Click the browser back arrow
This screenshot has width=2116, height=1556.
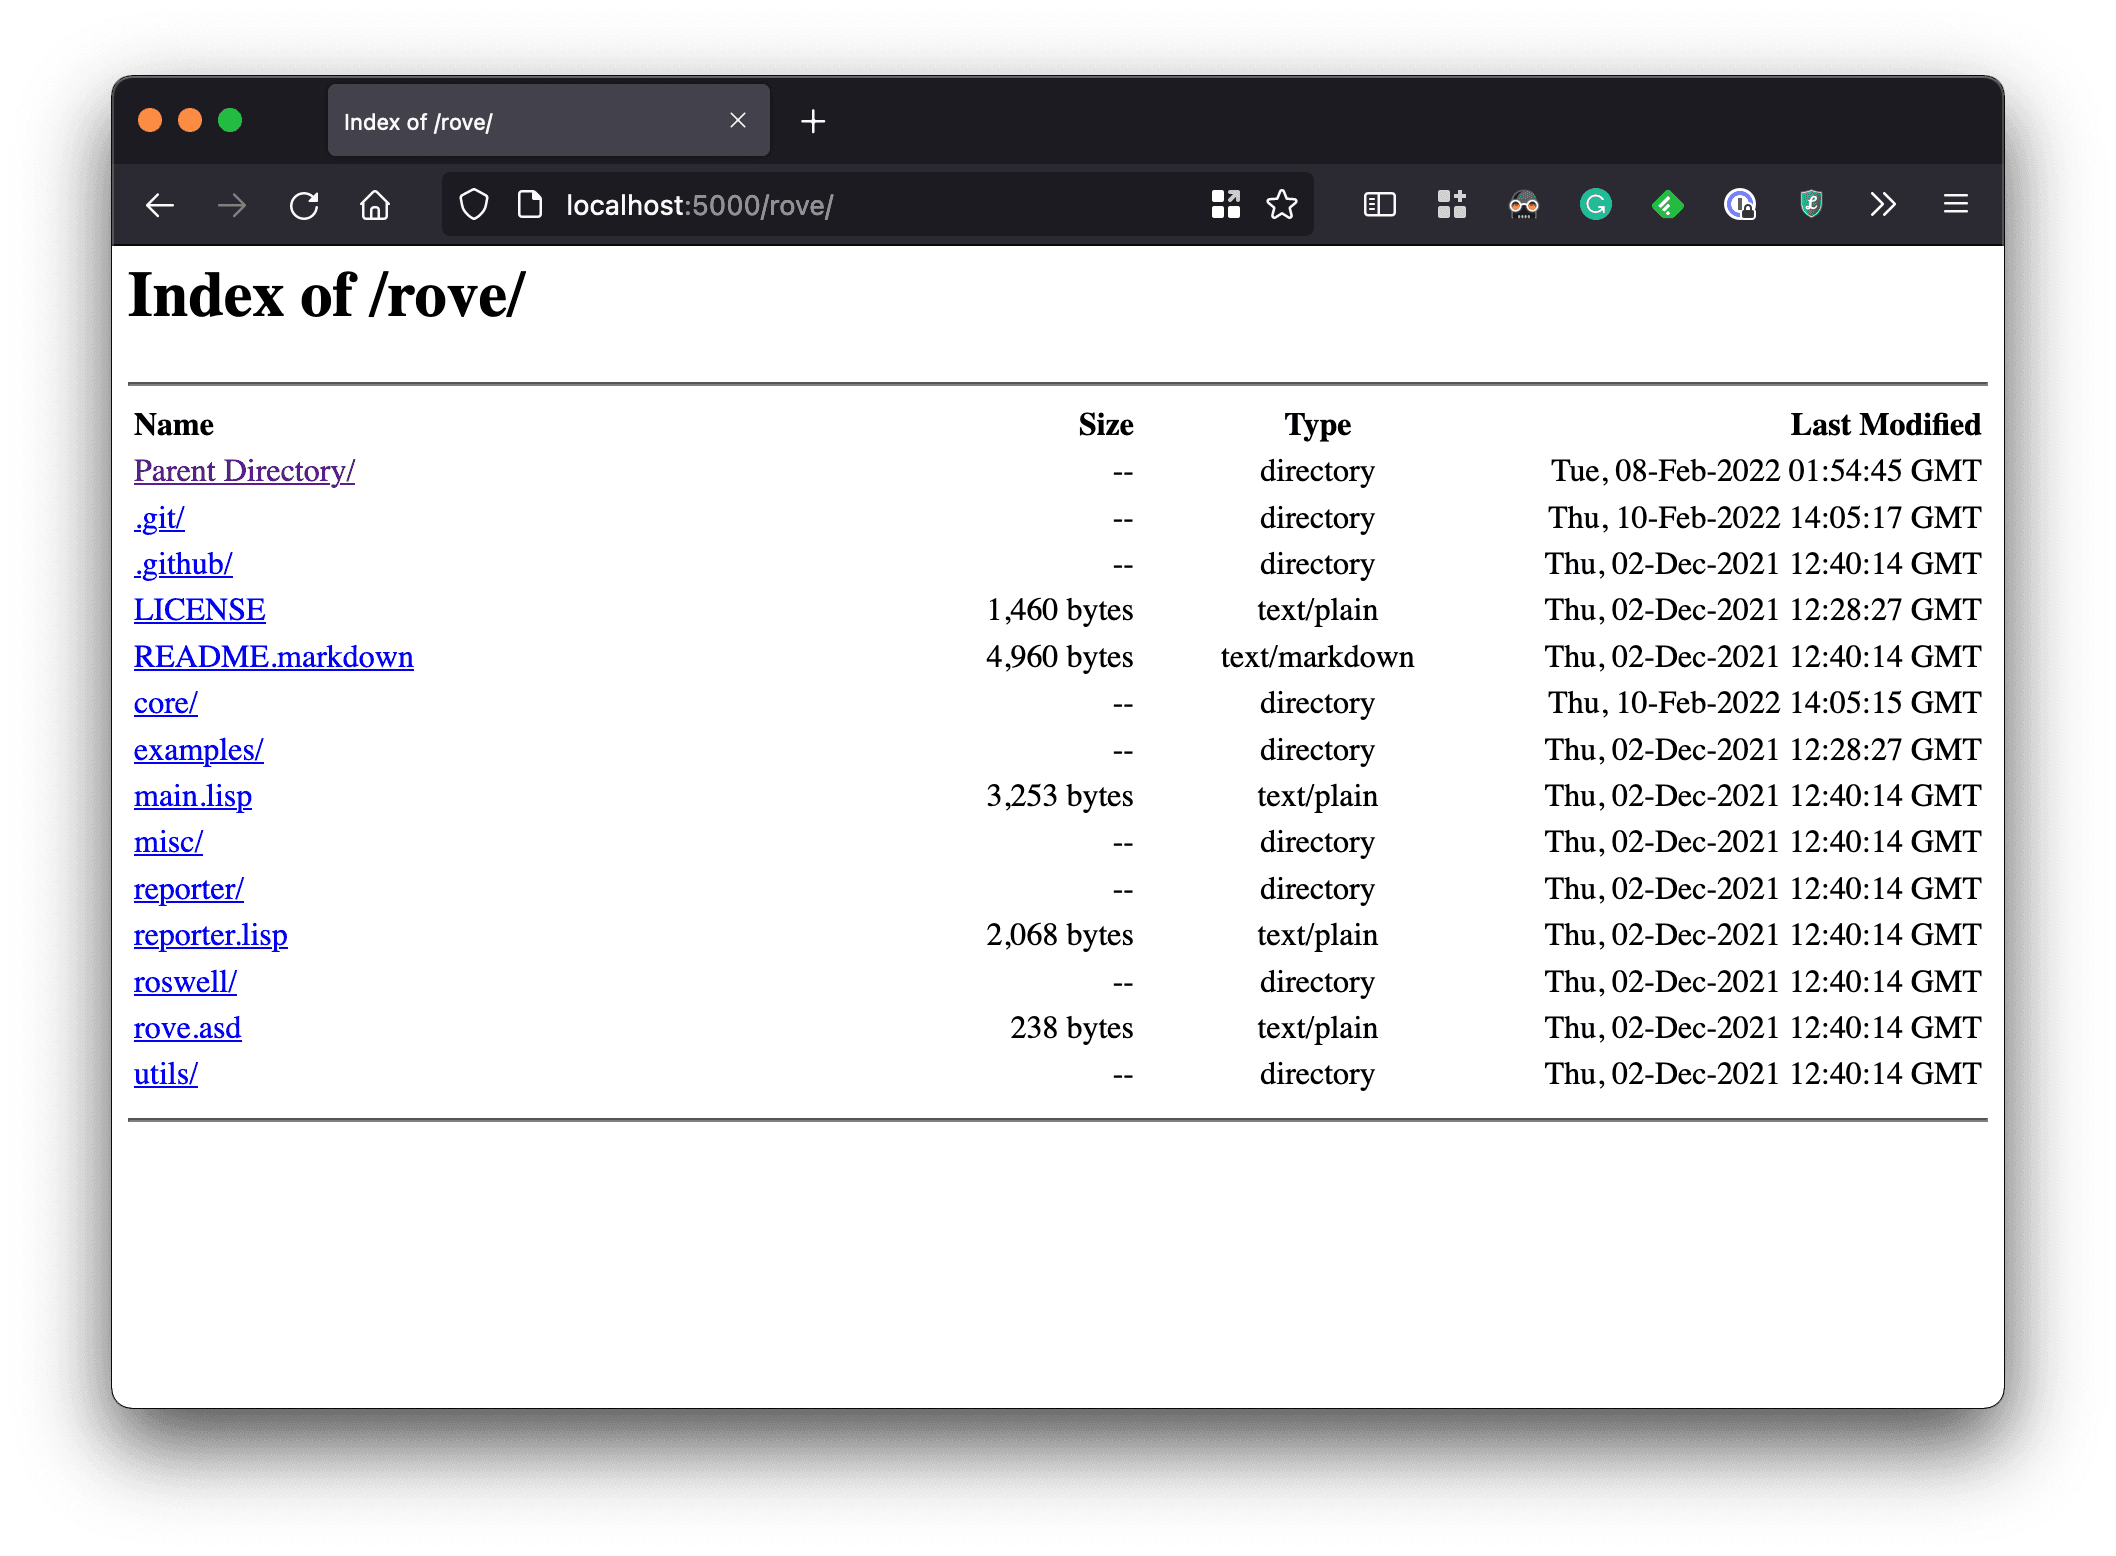tap(160, 205)
